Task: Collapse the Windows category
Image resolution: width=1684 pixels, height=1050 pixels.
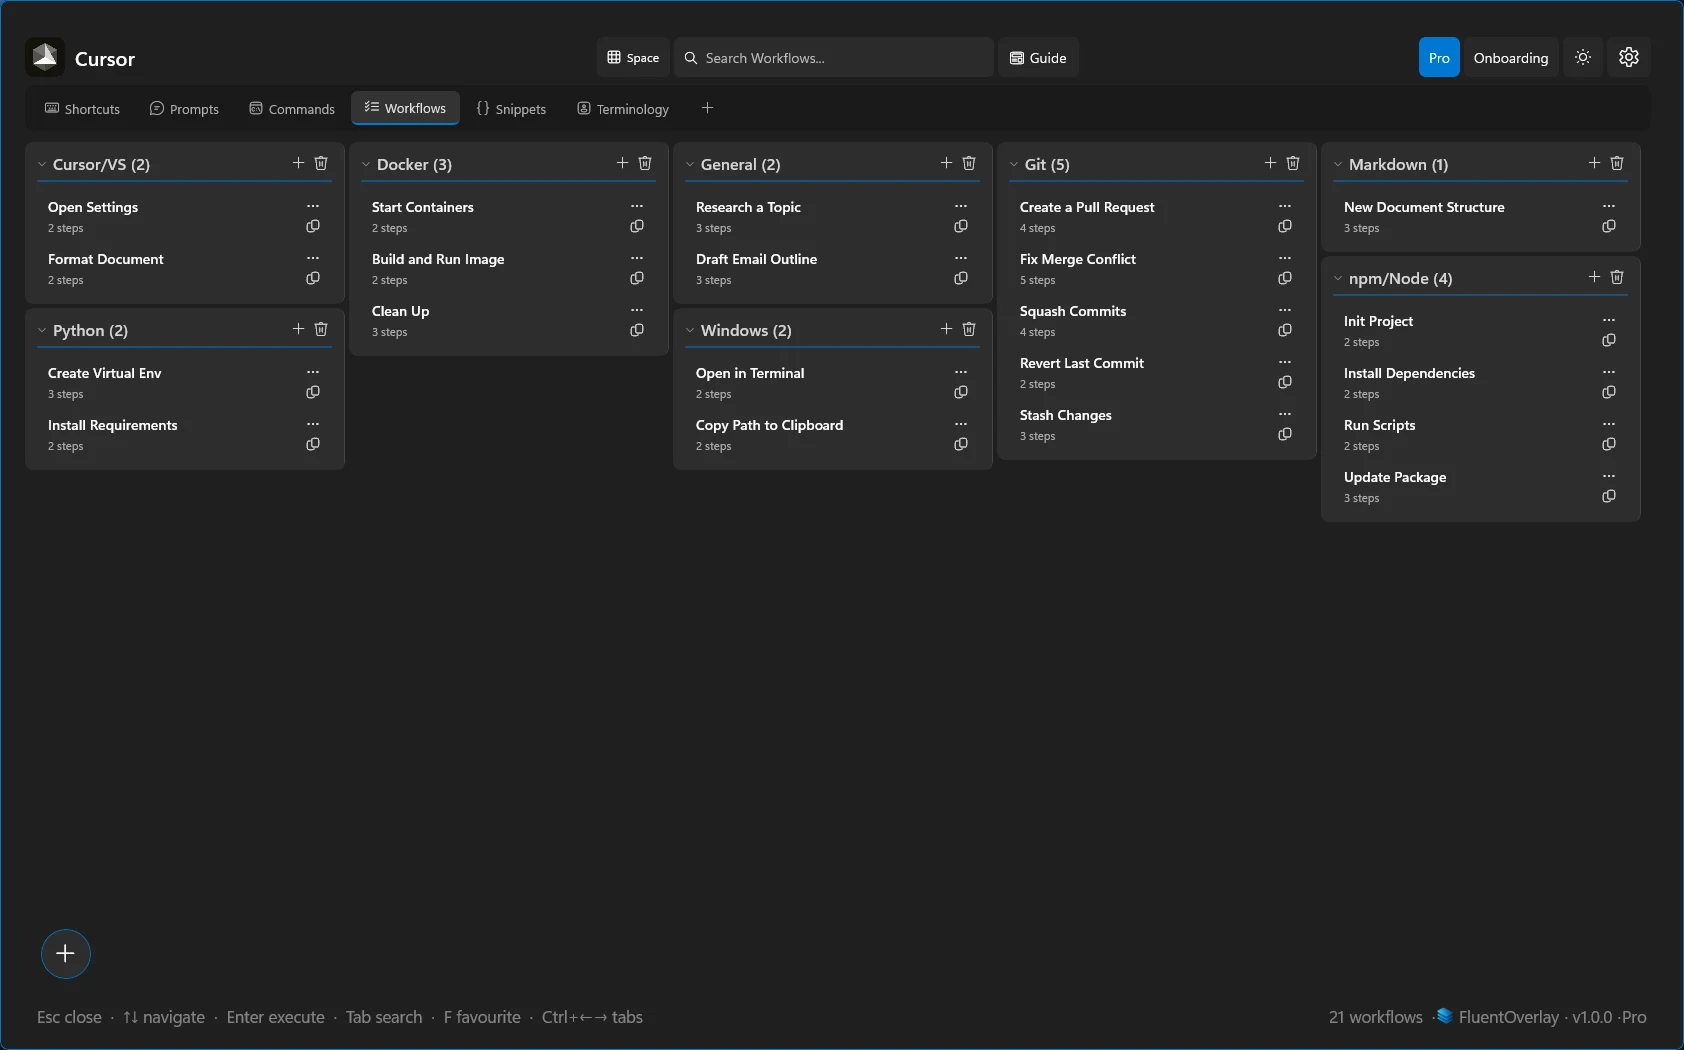Action: coord(689,330)
